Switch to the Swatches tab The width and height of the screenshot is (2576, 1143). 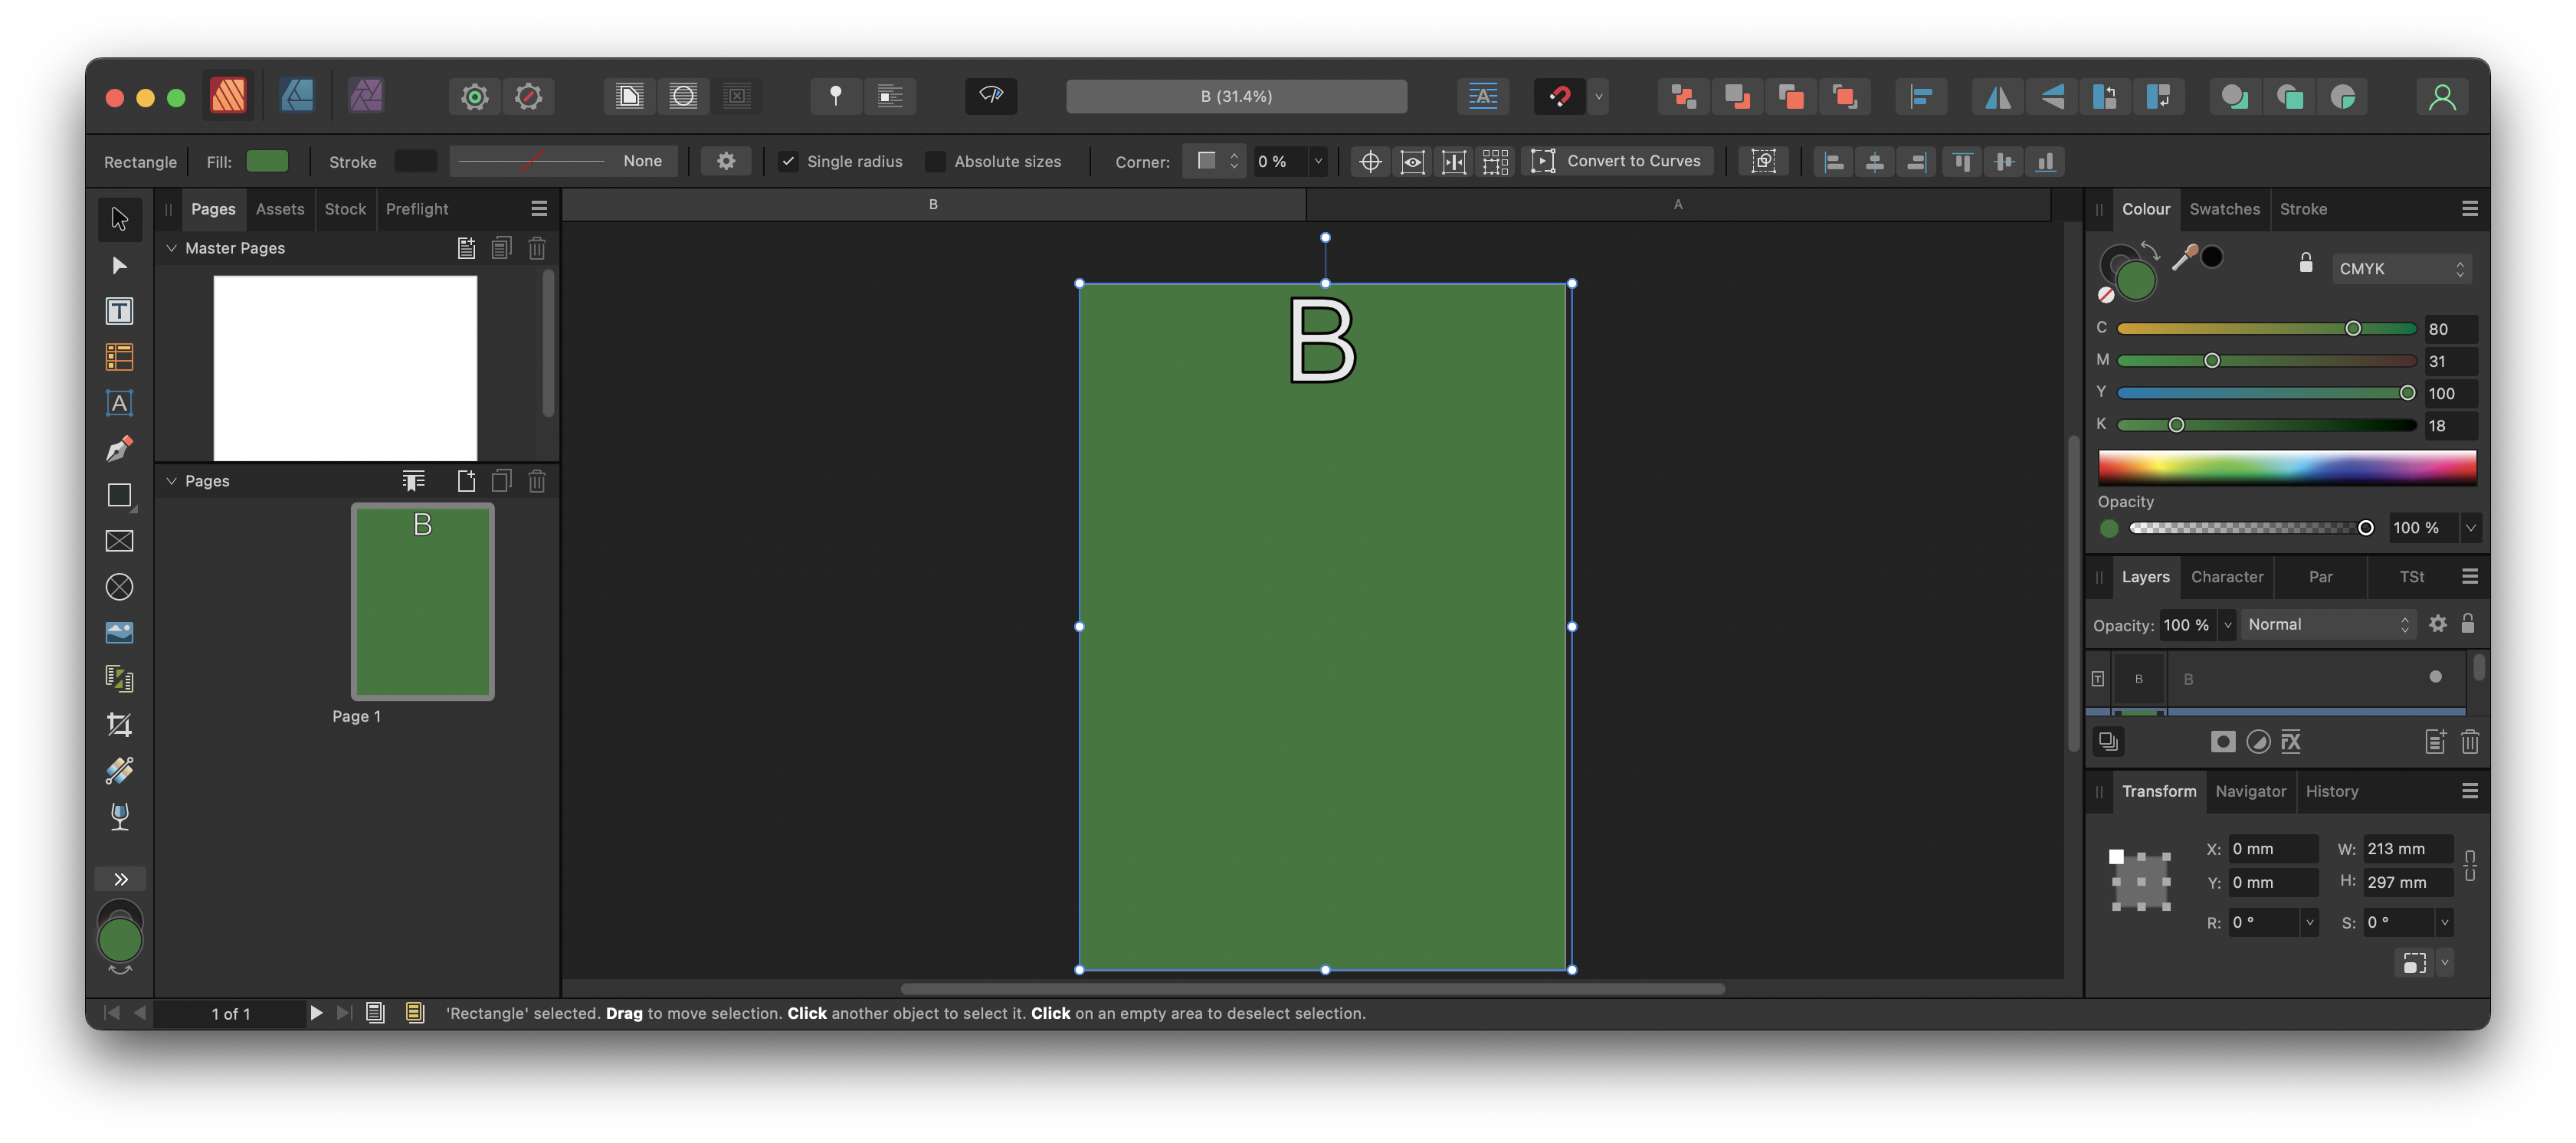[2224, 209]
